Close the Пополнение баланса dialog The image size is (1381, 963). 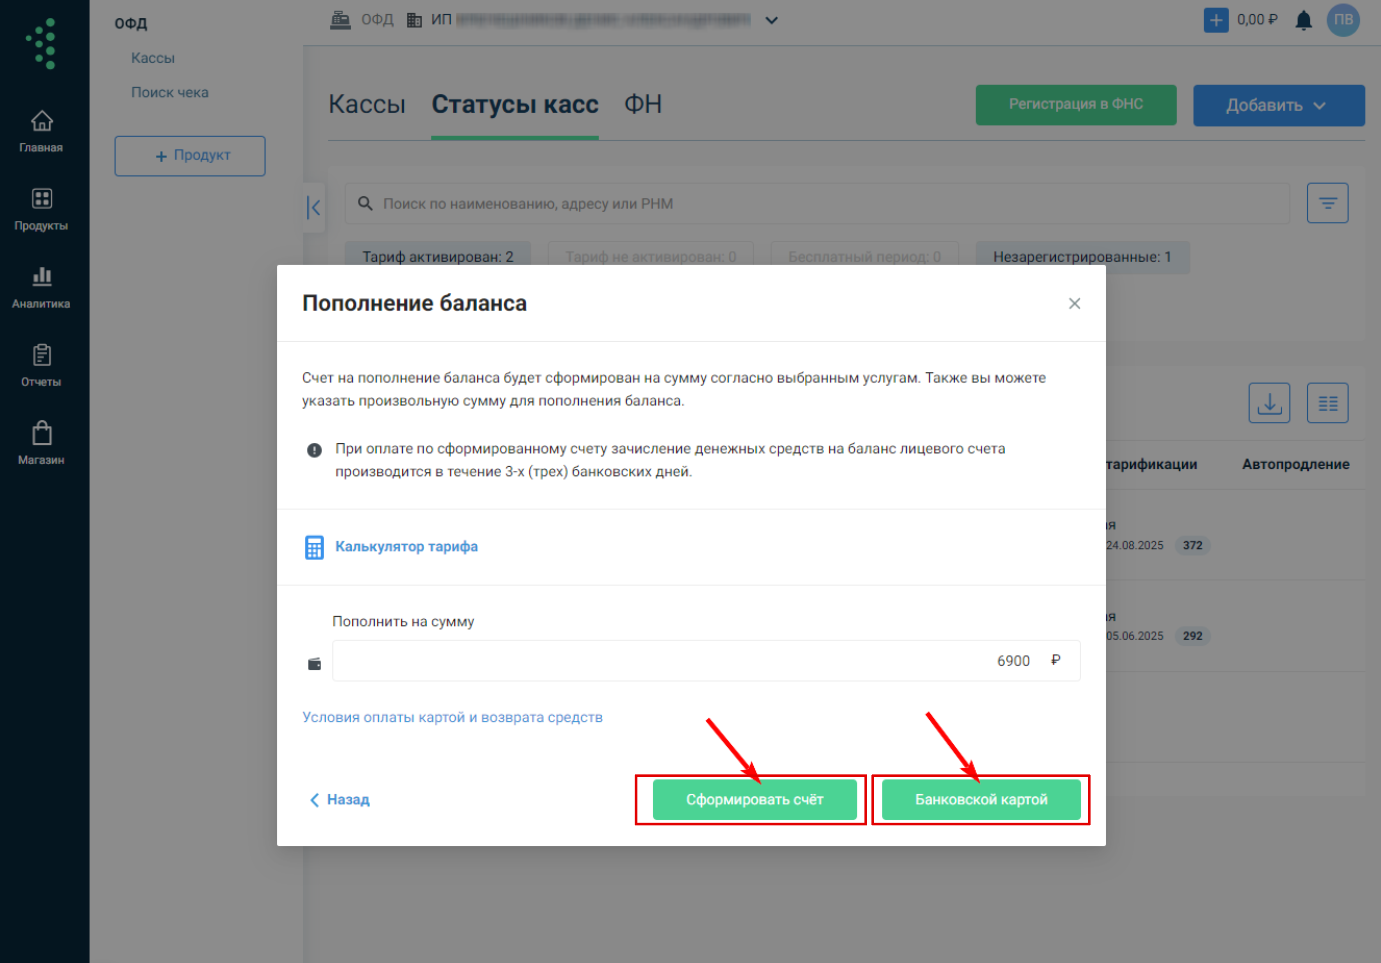(1074, 304)
